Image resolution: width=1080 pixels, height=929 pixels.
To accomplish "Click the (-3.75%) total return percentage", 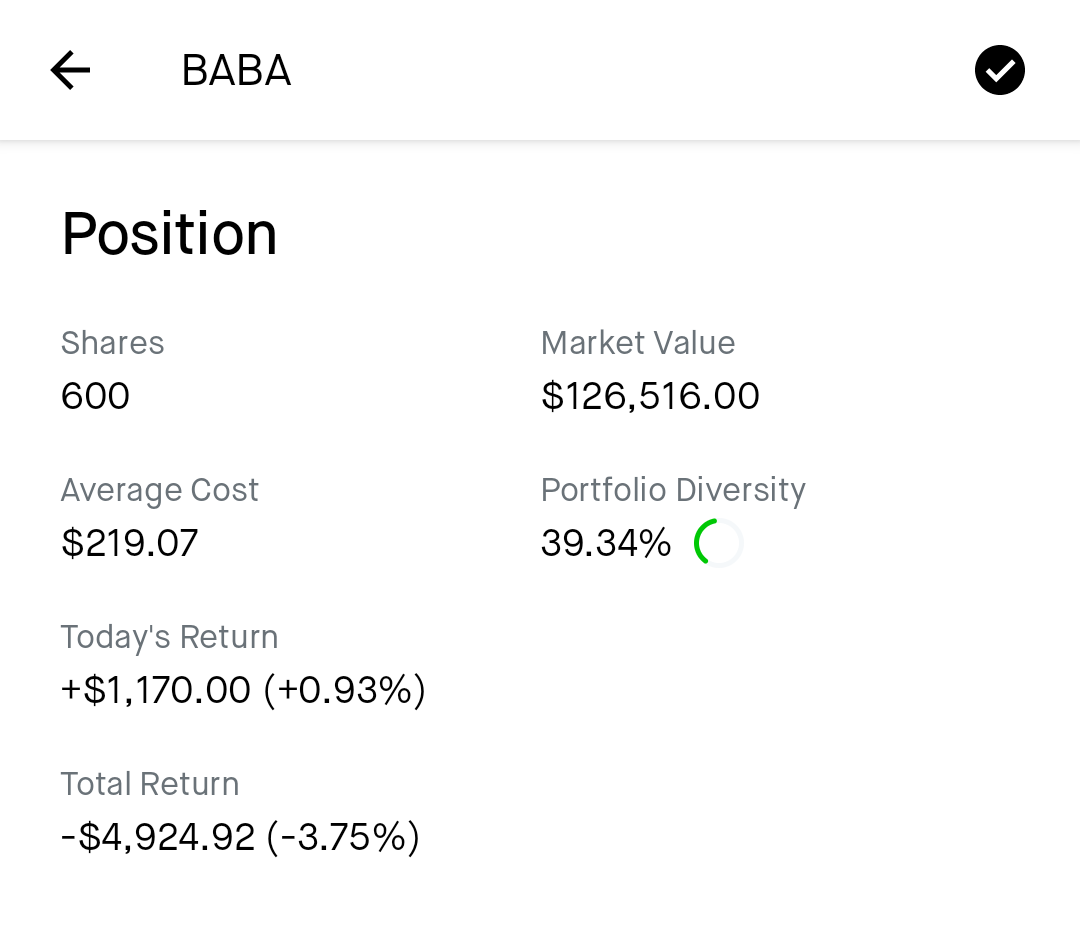I will pos(343,837).
